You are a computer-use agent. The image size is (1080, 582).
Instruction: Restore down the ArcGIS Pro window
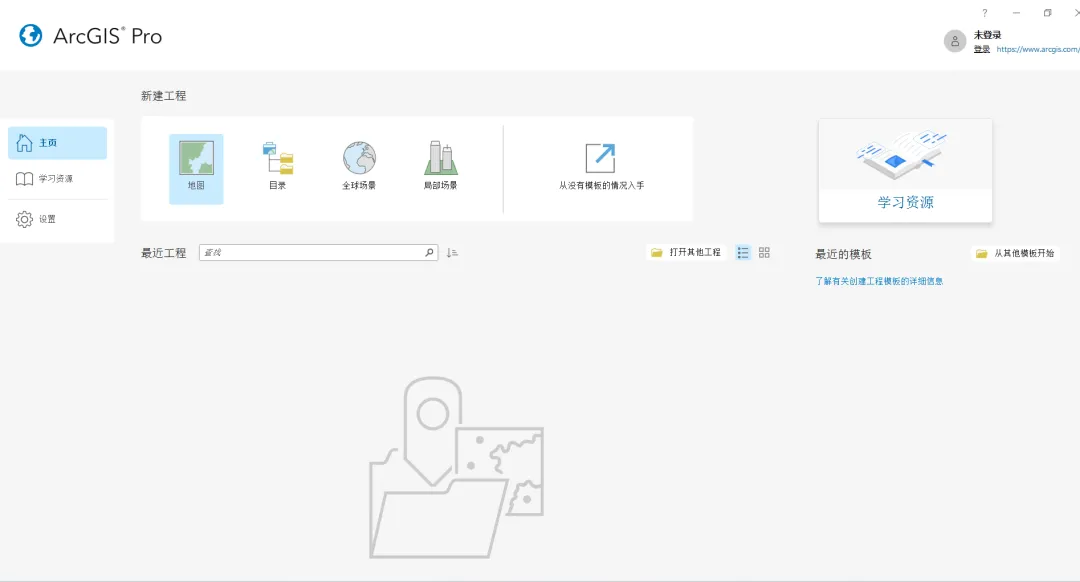point(1048,13)
